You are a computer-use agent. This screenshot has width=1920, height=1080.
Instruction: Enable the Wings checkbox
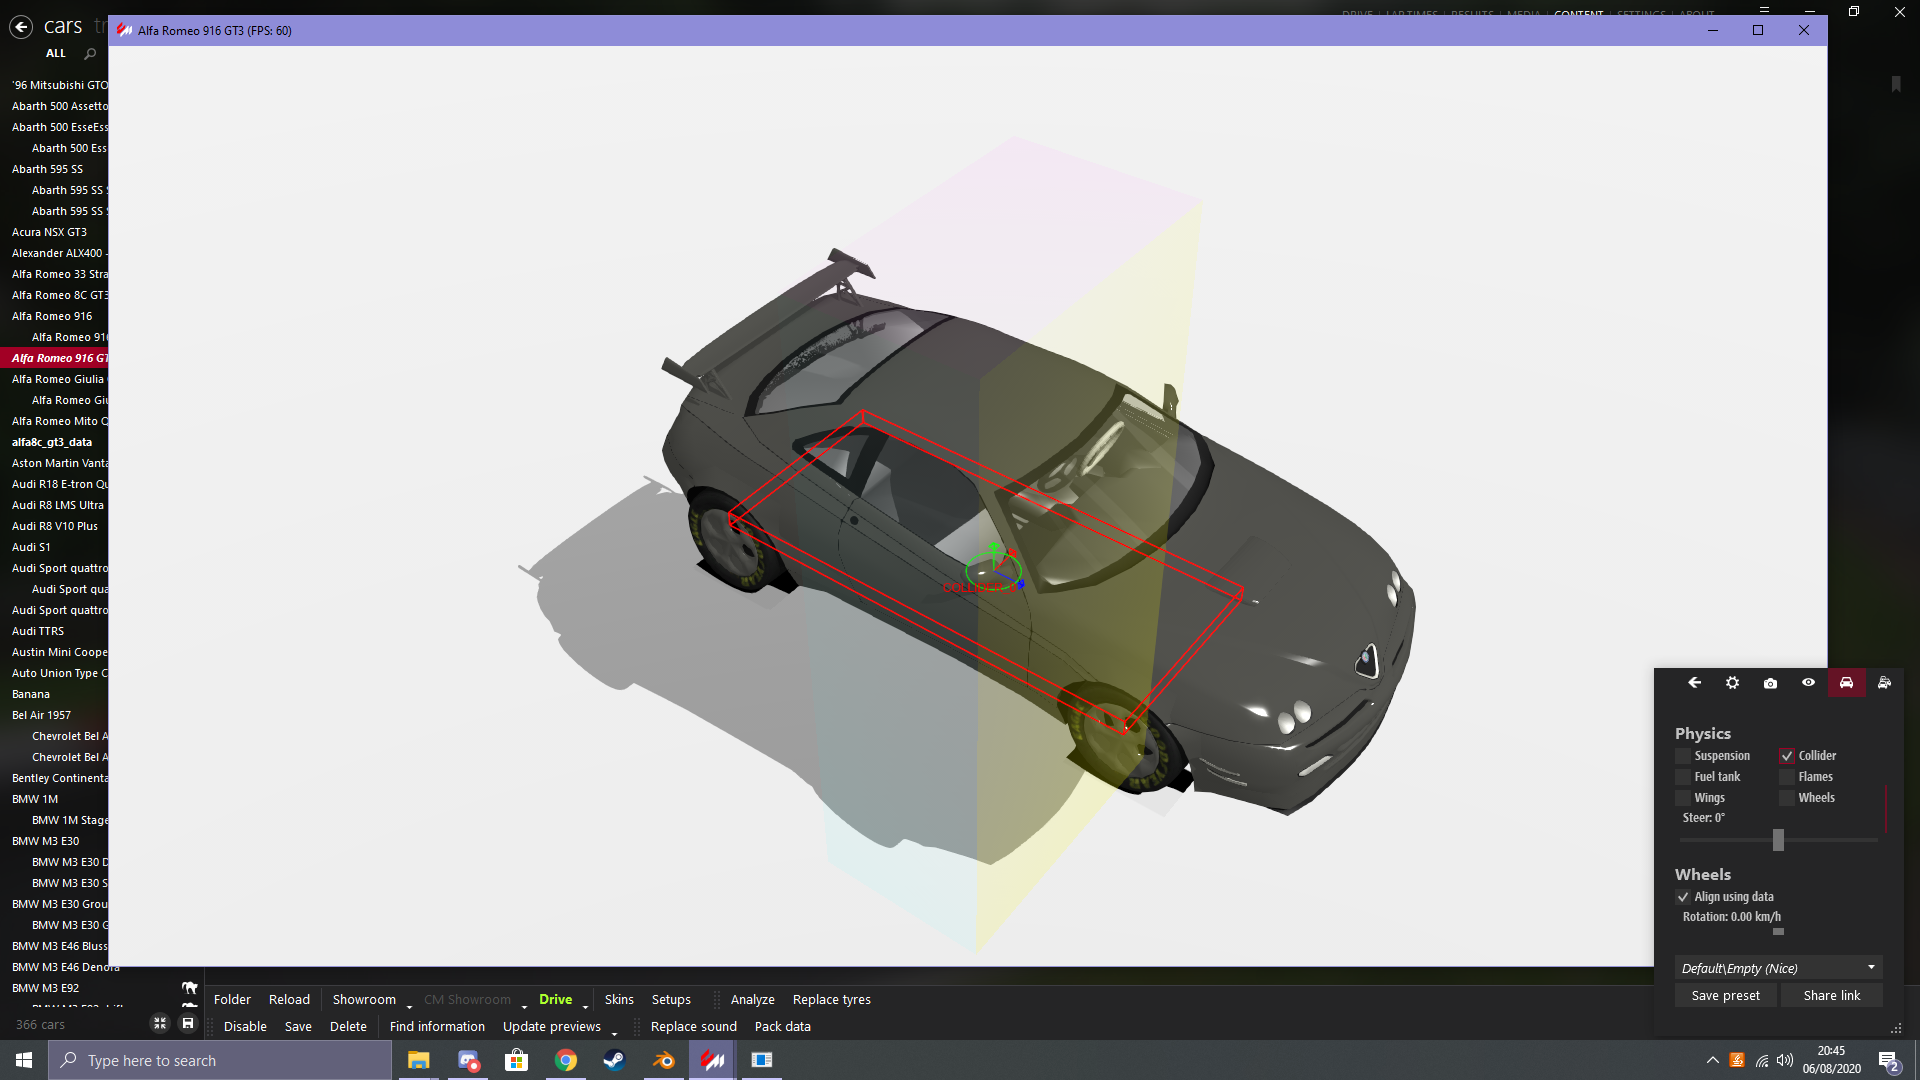click(1683, 798)
